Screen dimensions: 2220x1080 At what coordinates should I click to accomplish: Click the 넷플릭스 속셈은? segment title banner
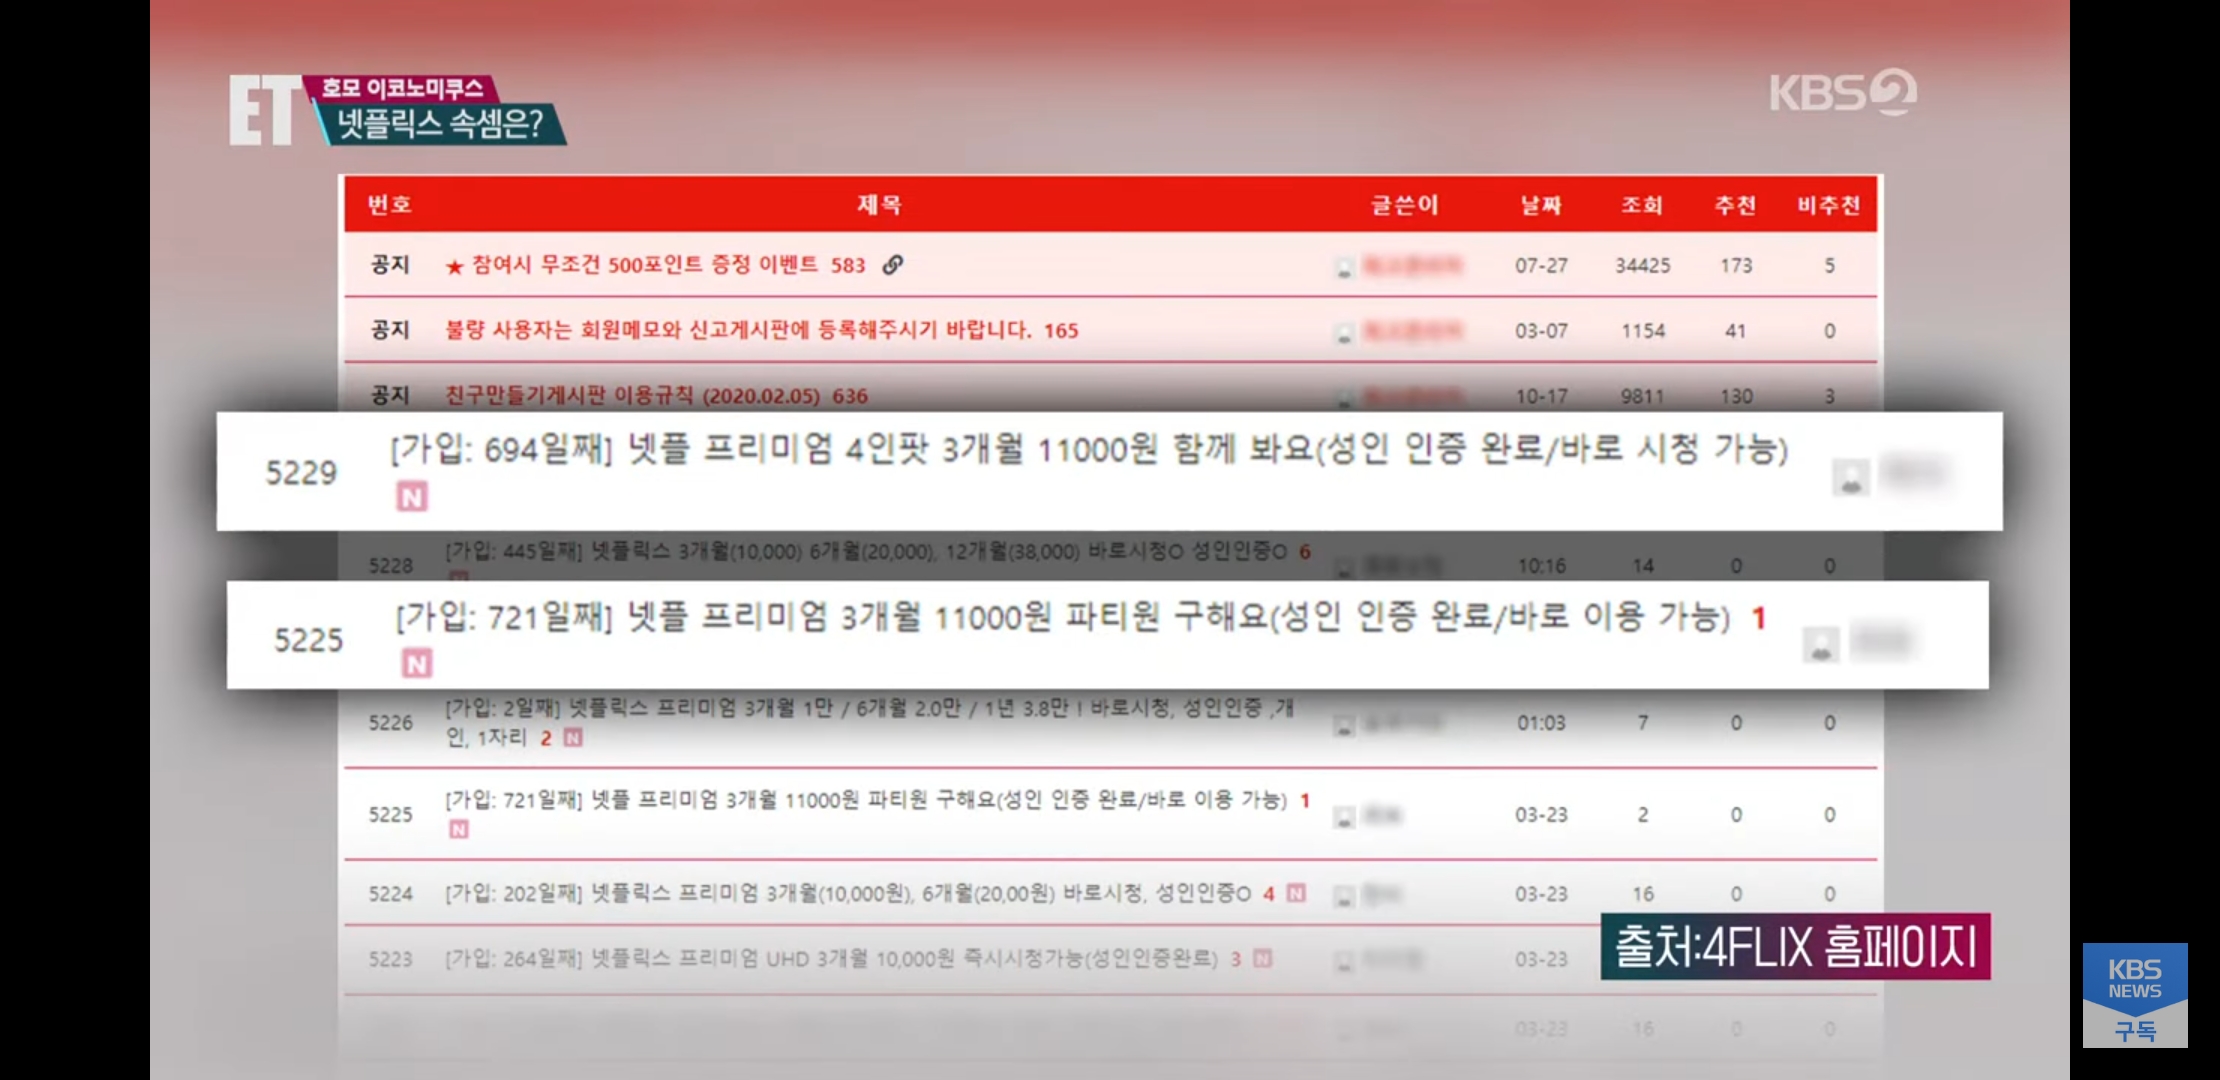click(440, 123)
